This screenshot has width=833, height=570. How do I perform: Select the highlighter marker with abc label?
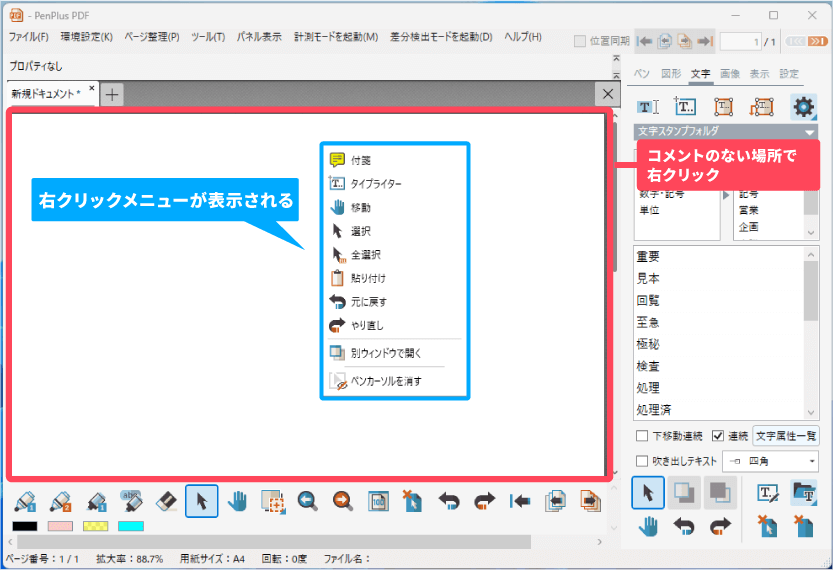[x=132, y=501]
